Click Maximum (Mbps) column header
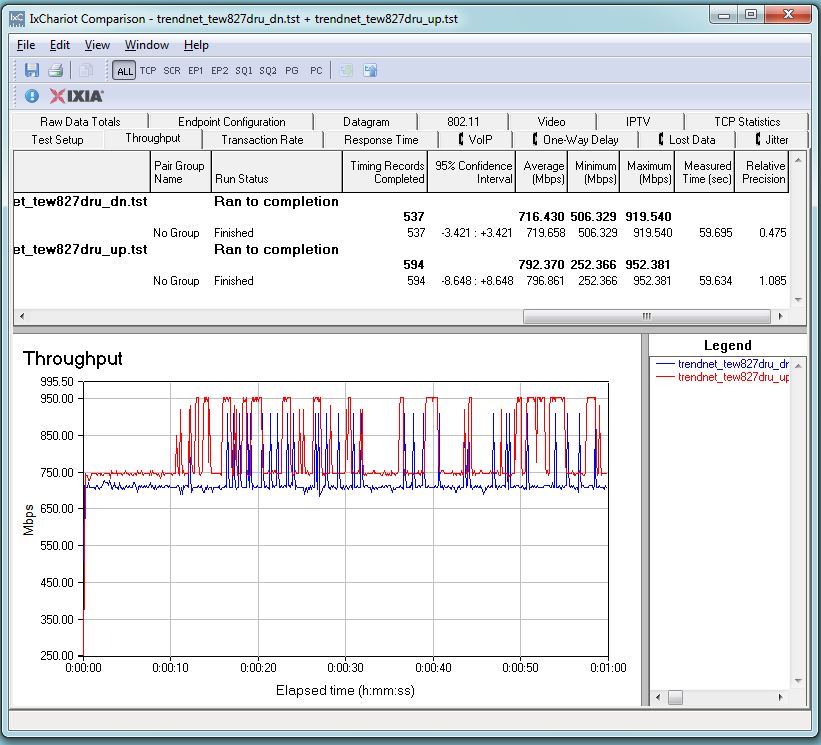This screenshot has height=745, width=821. coord(648,172)
